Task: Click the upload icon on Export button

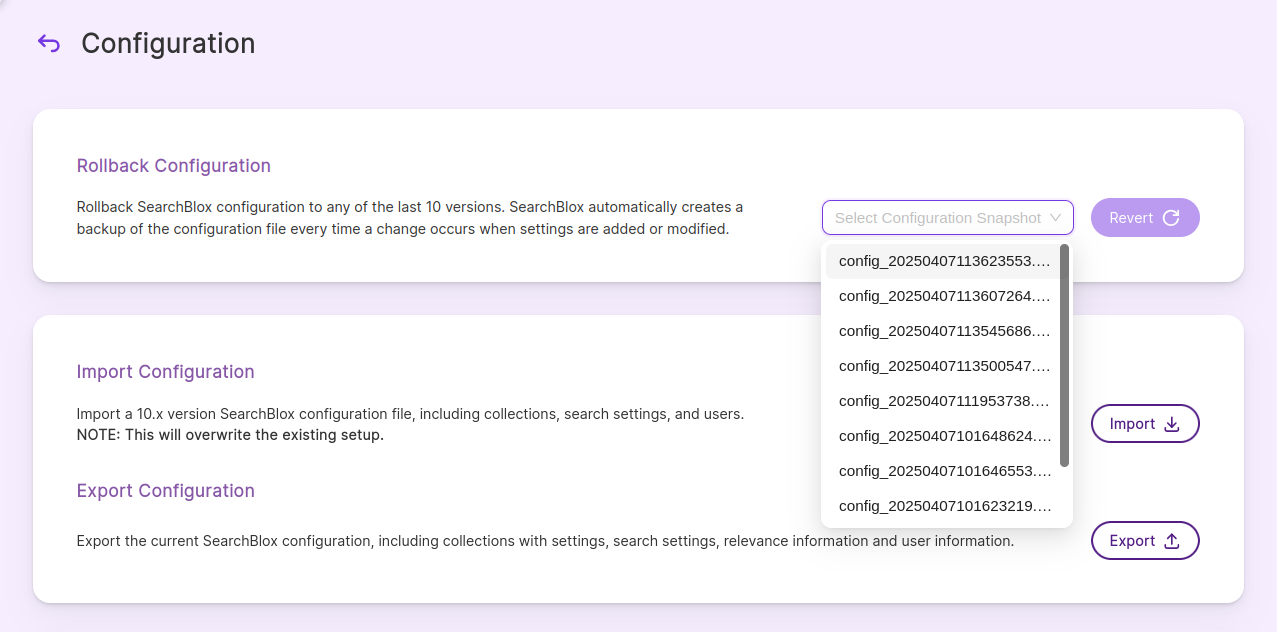Action: pos(1172,541)
